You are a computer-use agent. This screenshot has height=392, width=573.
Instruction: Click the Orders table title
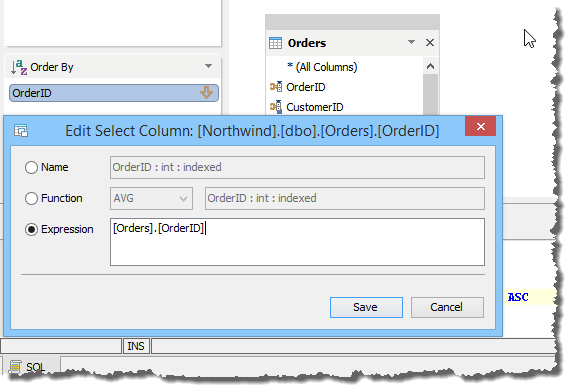[x=307, y=43]
